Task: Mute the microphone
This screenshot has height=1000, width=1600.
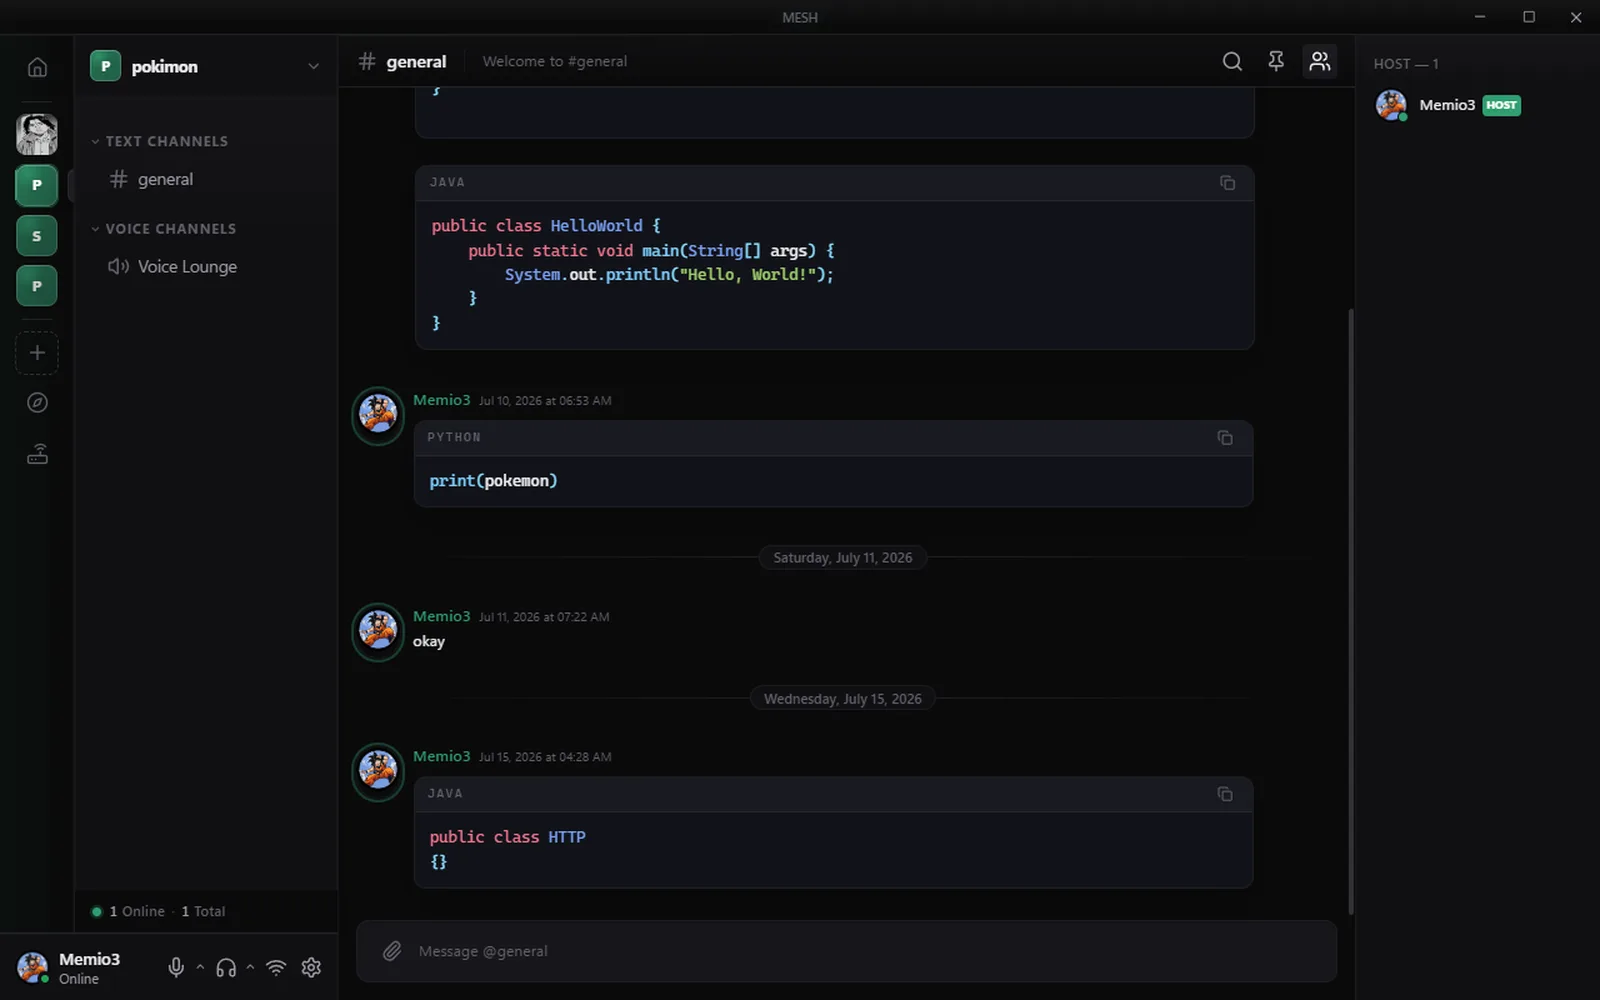Action: point(176,967)
